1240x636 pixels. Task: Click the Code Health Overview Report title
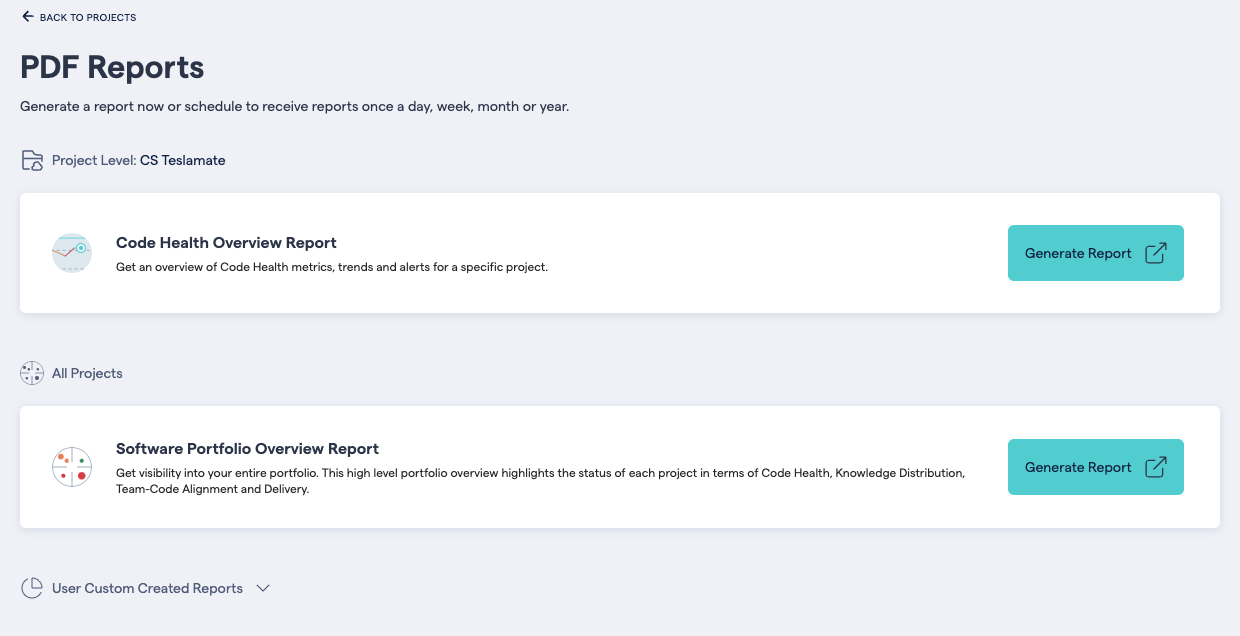[226, 242]
